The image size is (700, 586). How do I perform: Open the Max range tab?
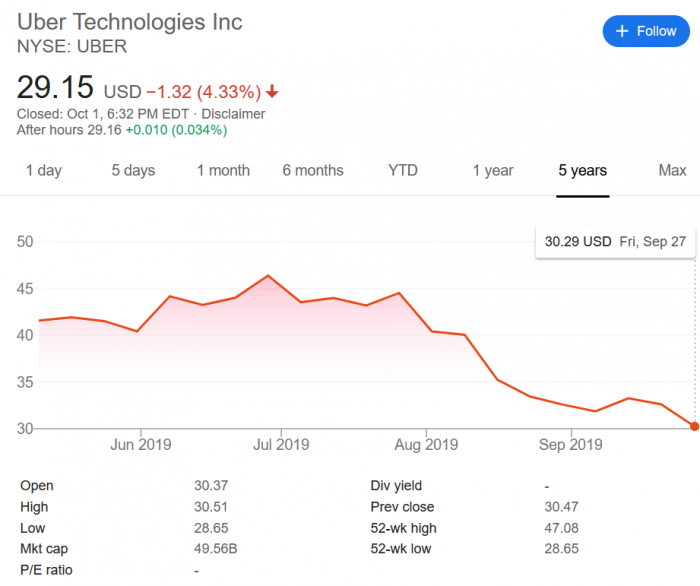tap(672, 170)
